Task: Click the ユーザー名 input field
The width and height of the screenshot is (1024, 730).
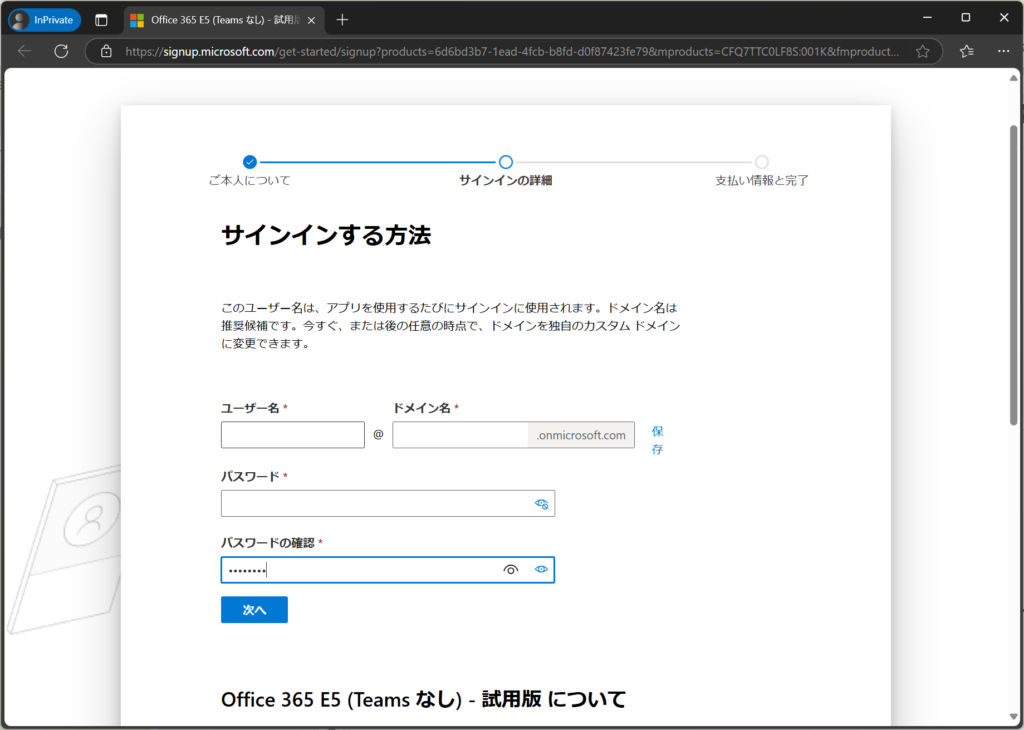Action: click(292, 435)
